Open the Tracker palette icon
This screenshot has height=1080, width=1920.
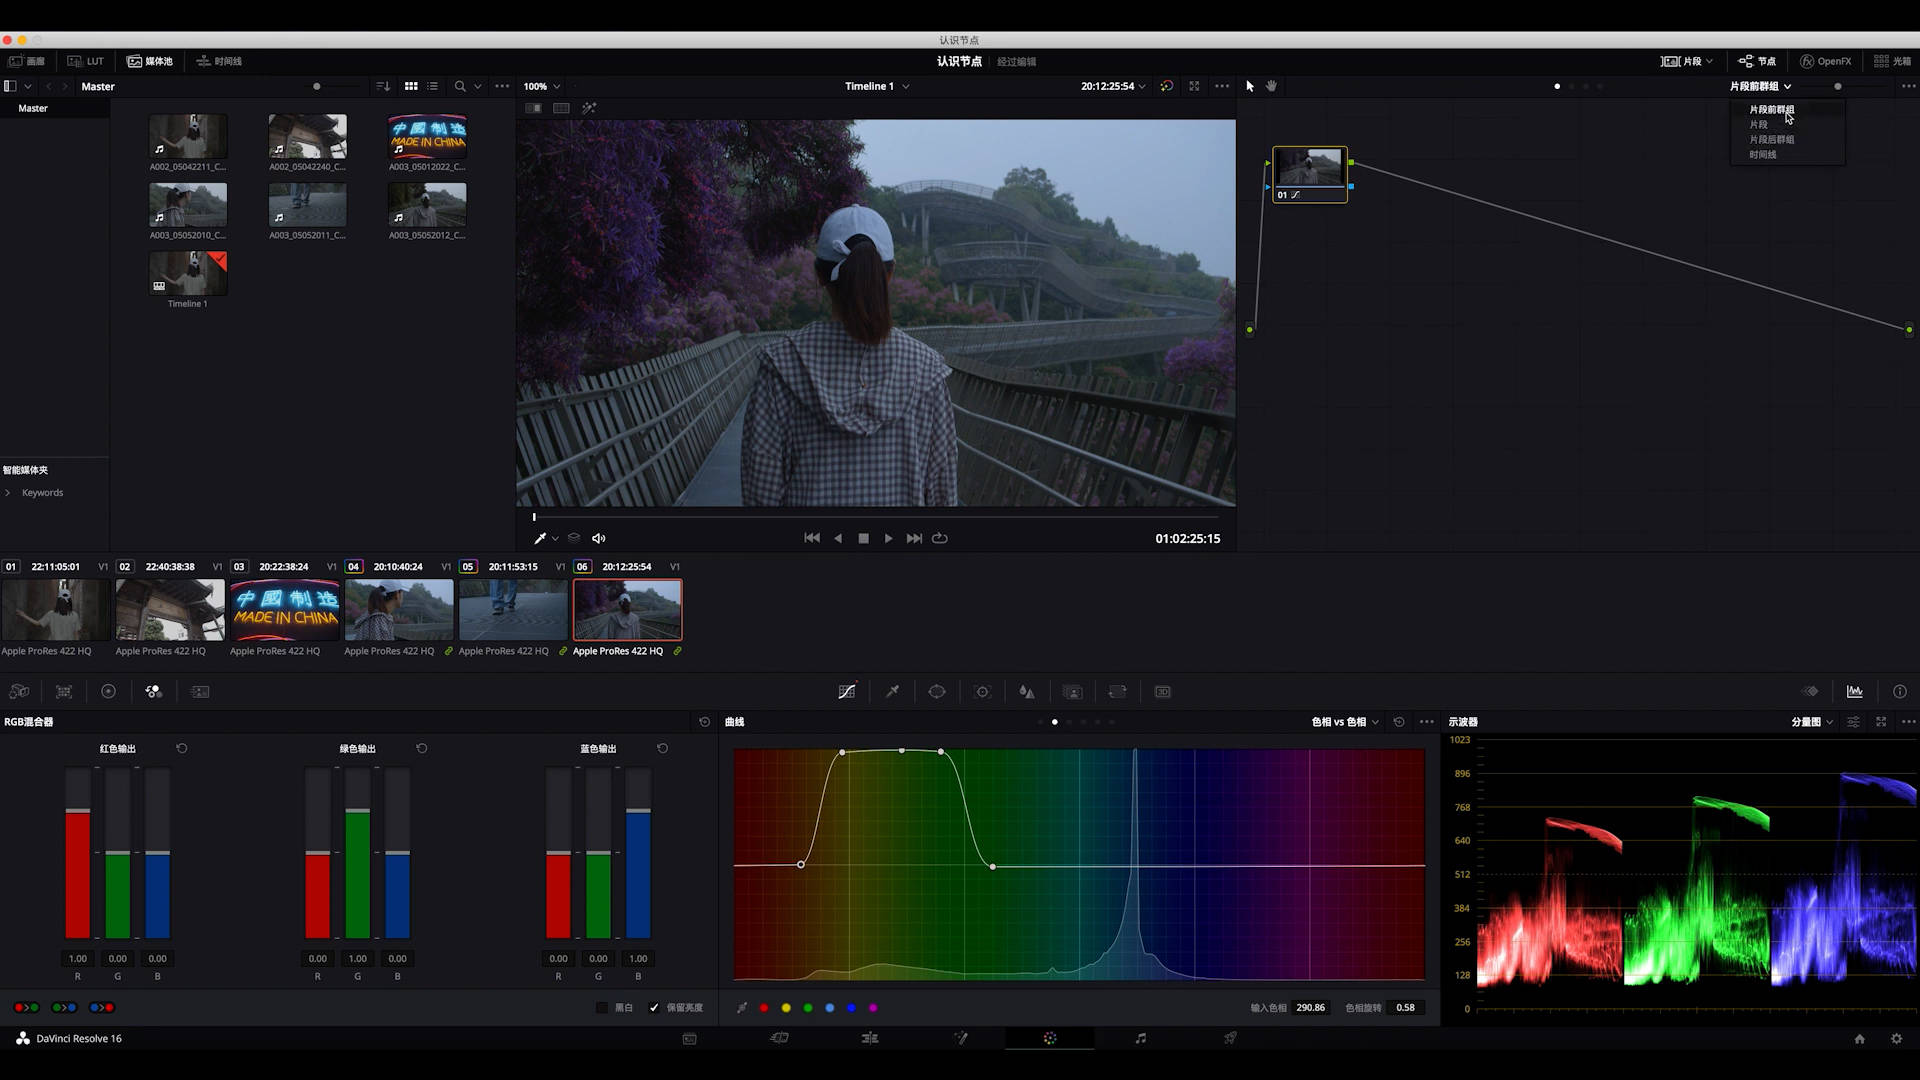(982, 691)
